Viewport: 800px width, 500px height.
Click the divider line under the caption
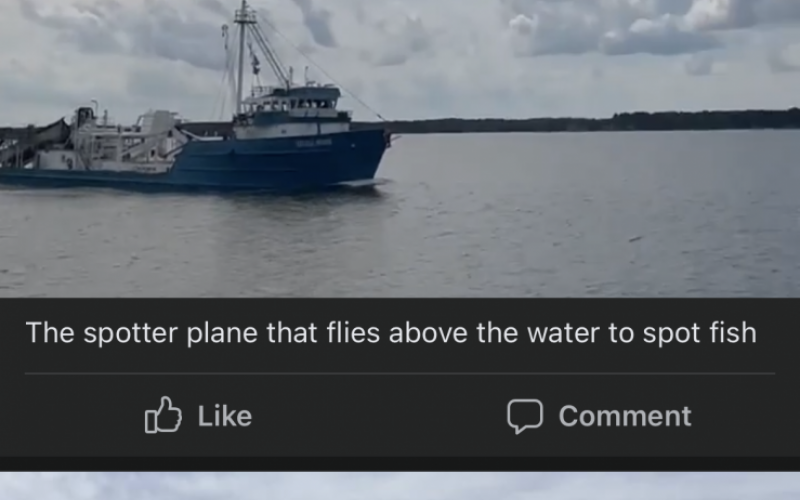400,373
